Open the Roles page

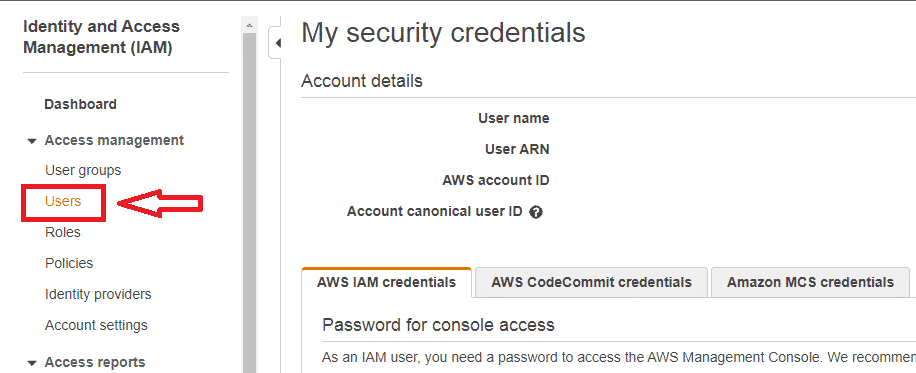(63, 233)
